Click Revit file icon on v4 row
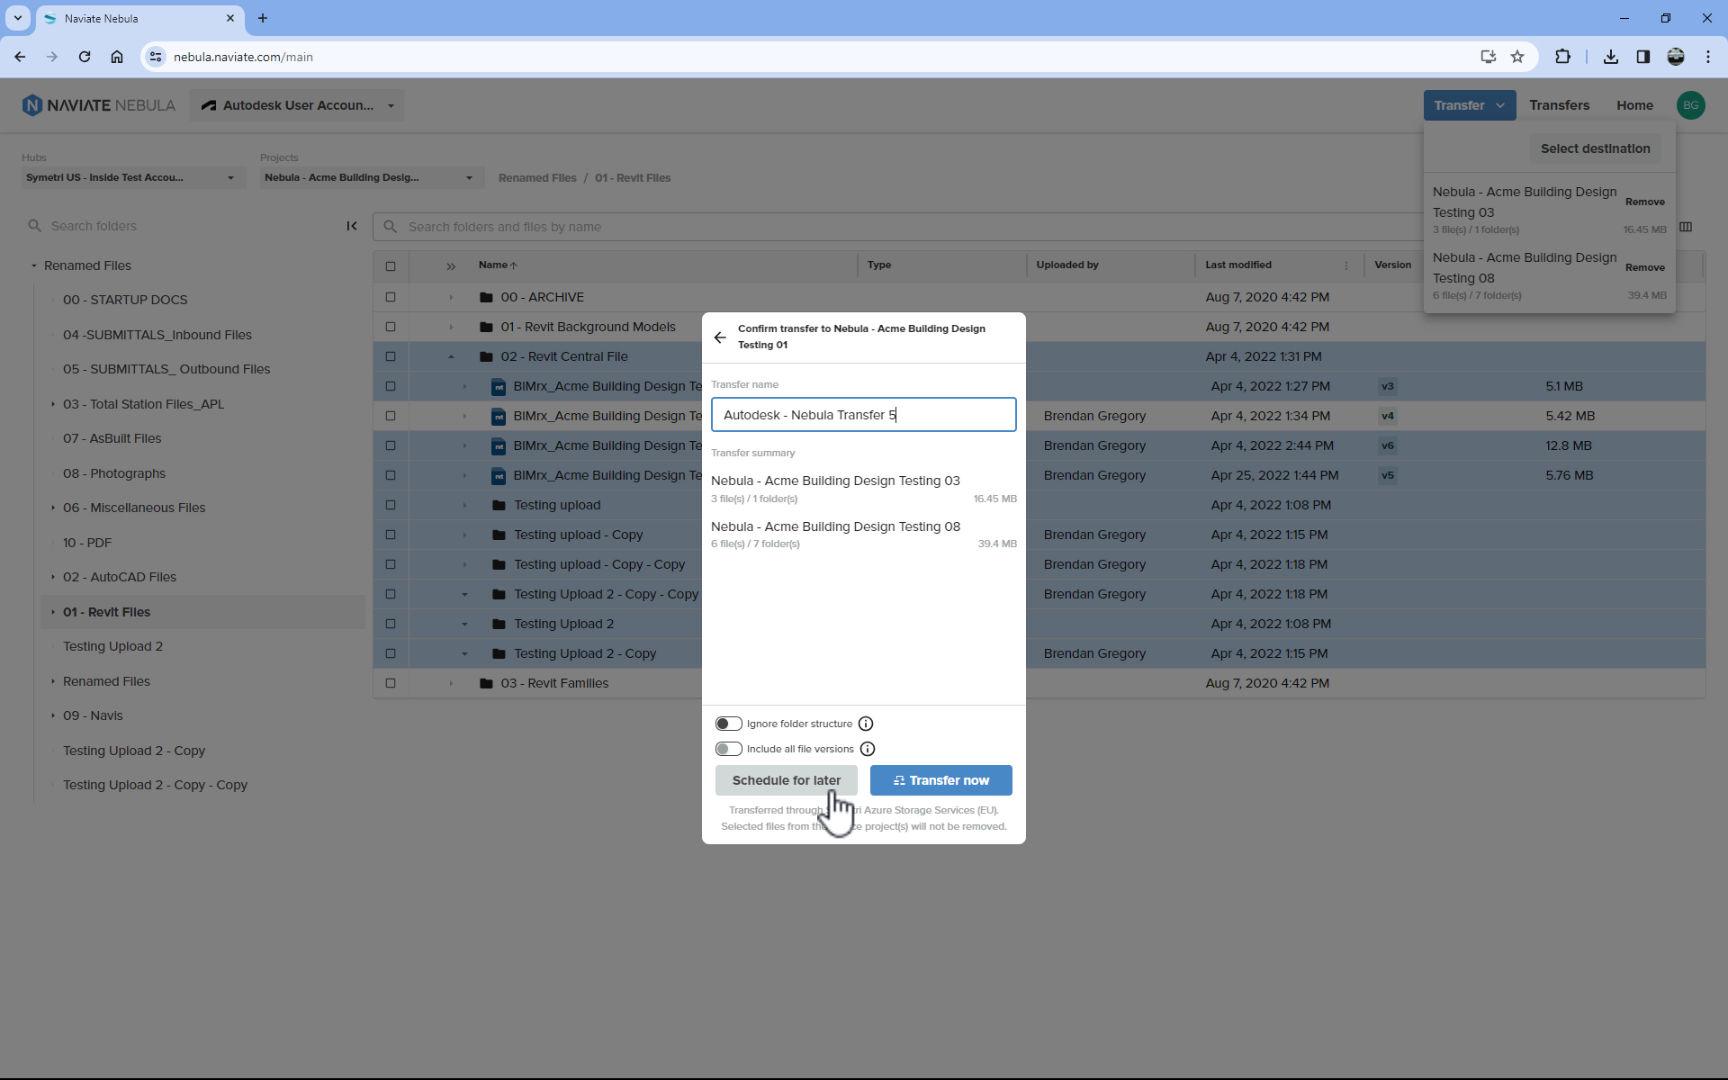 [499, 416]
